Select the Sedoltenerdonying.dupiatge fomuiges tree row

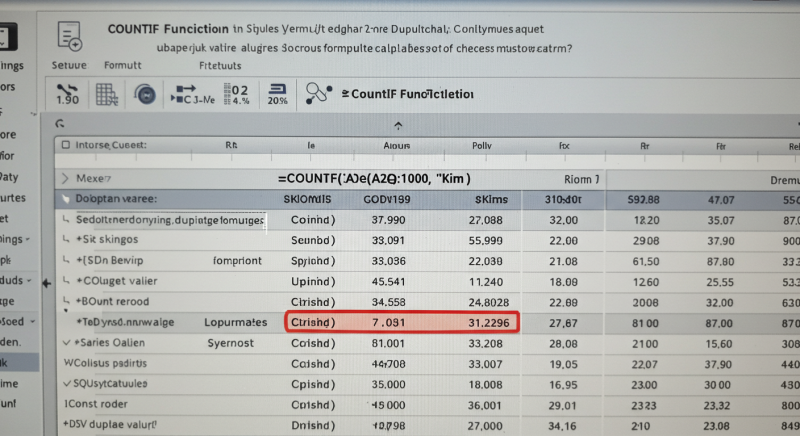[169, 220]
